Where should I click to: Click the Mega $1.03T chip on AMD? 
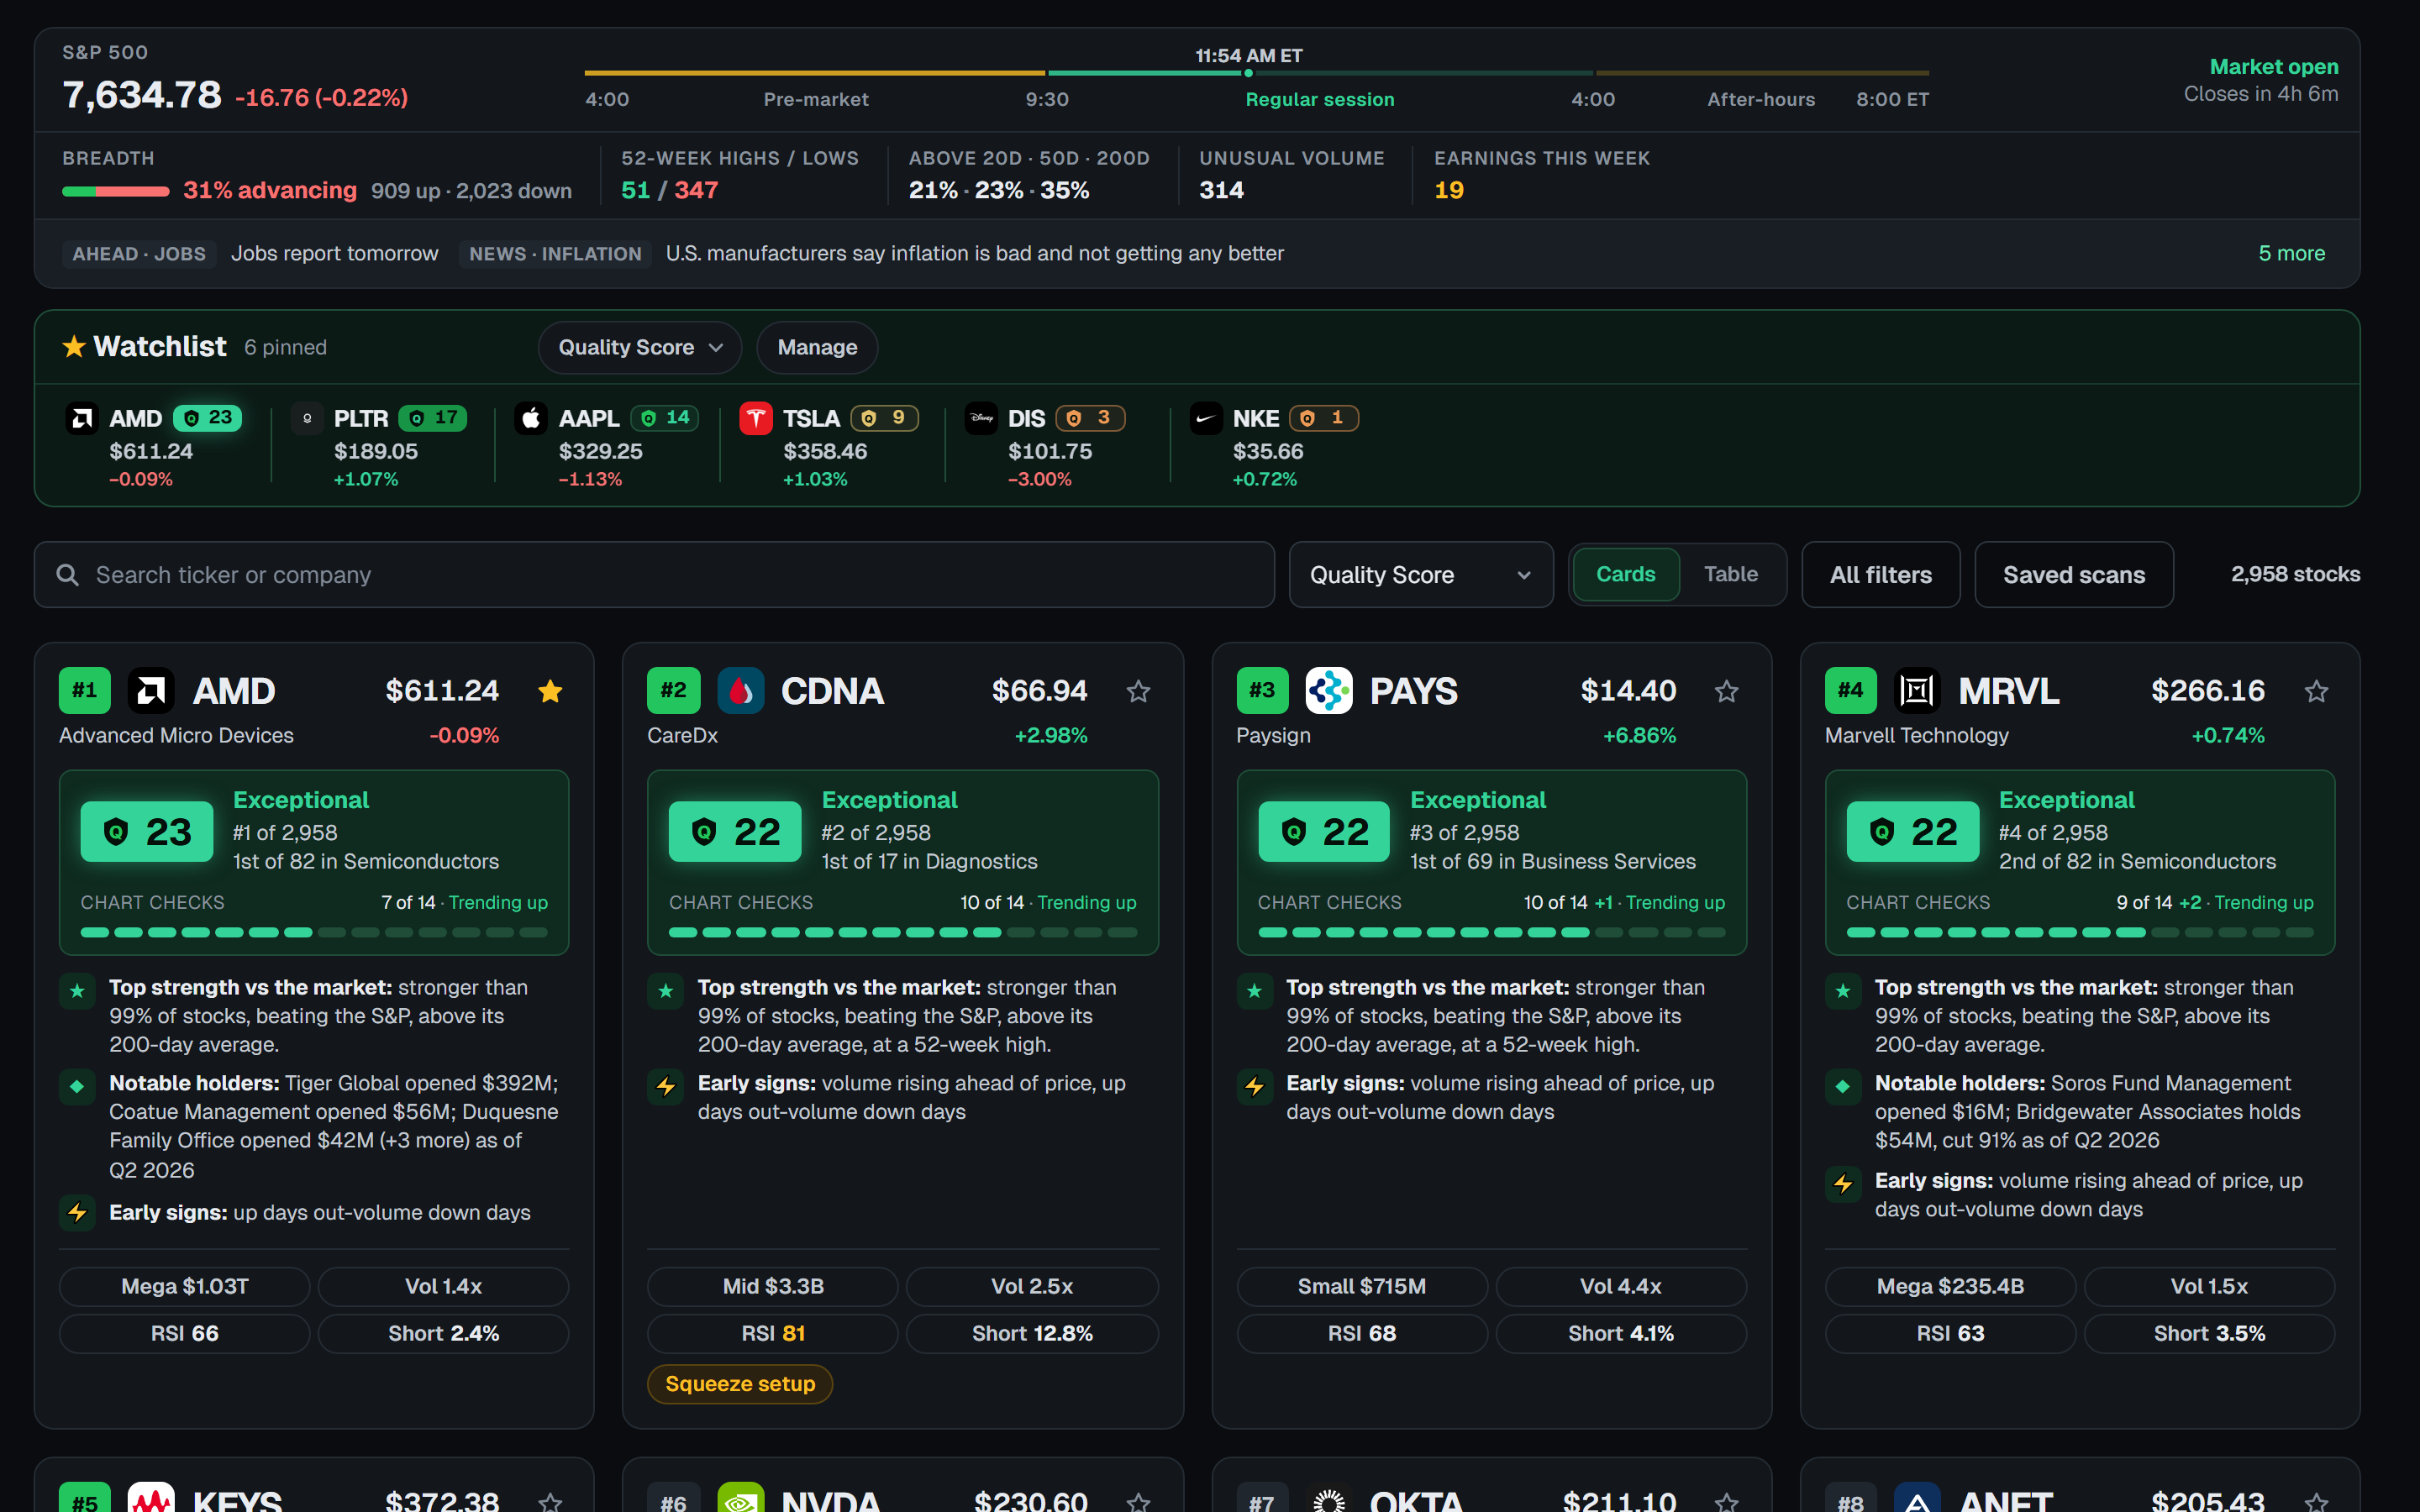pyautogui.click(x=185, y=1287)
